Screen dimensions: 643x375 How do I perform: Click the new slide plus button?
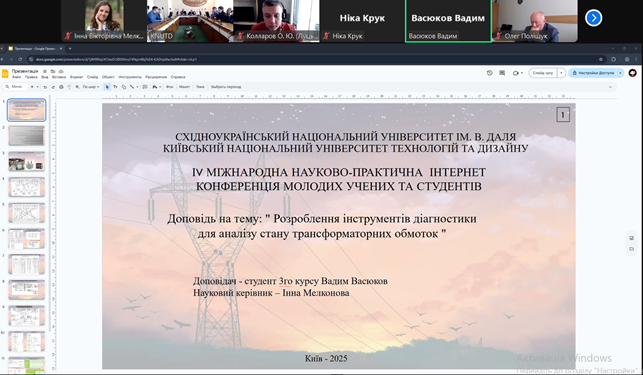[x=32, y=87]
